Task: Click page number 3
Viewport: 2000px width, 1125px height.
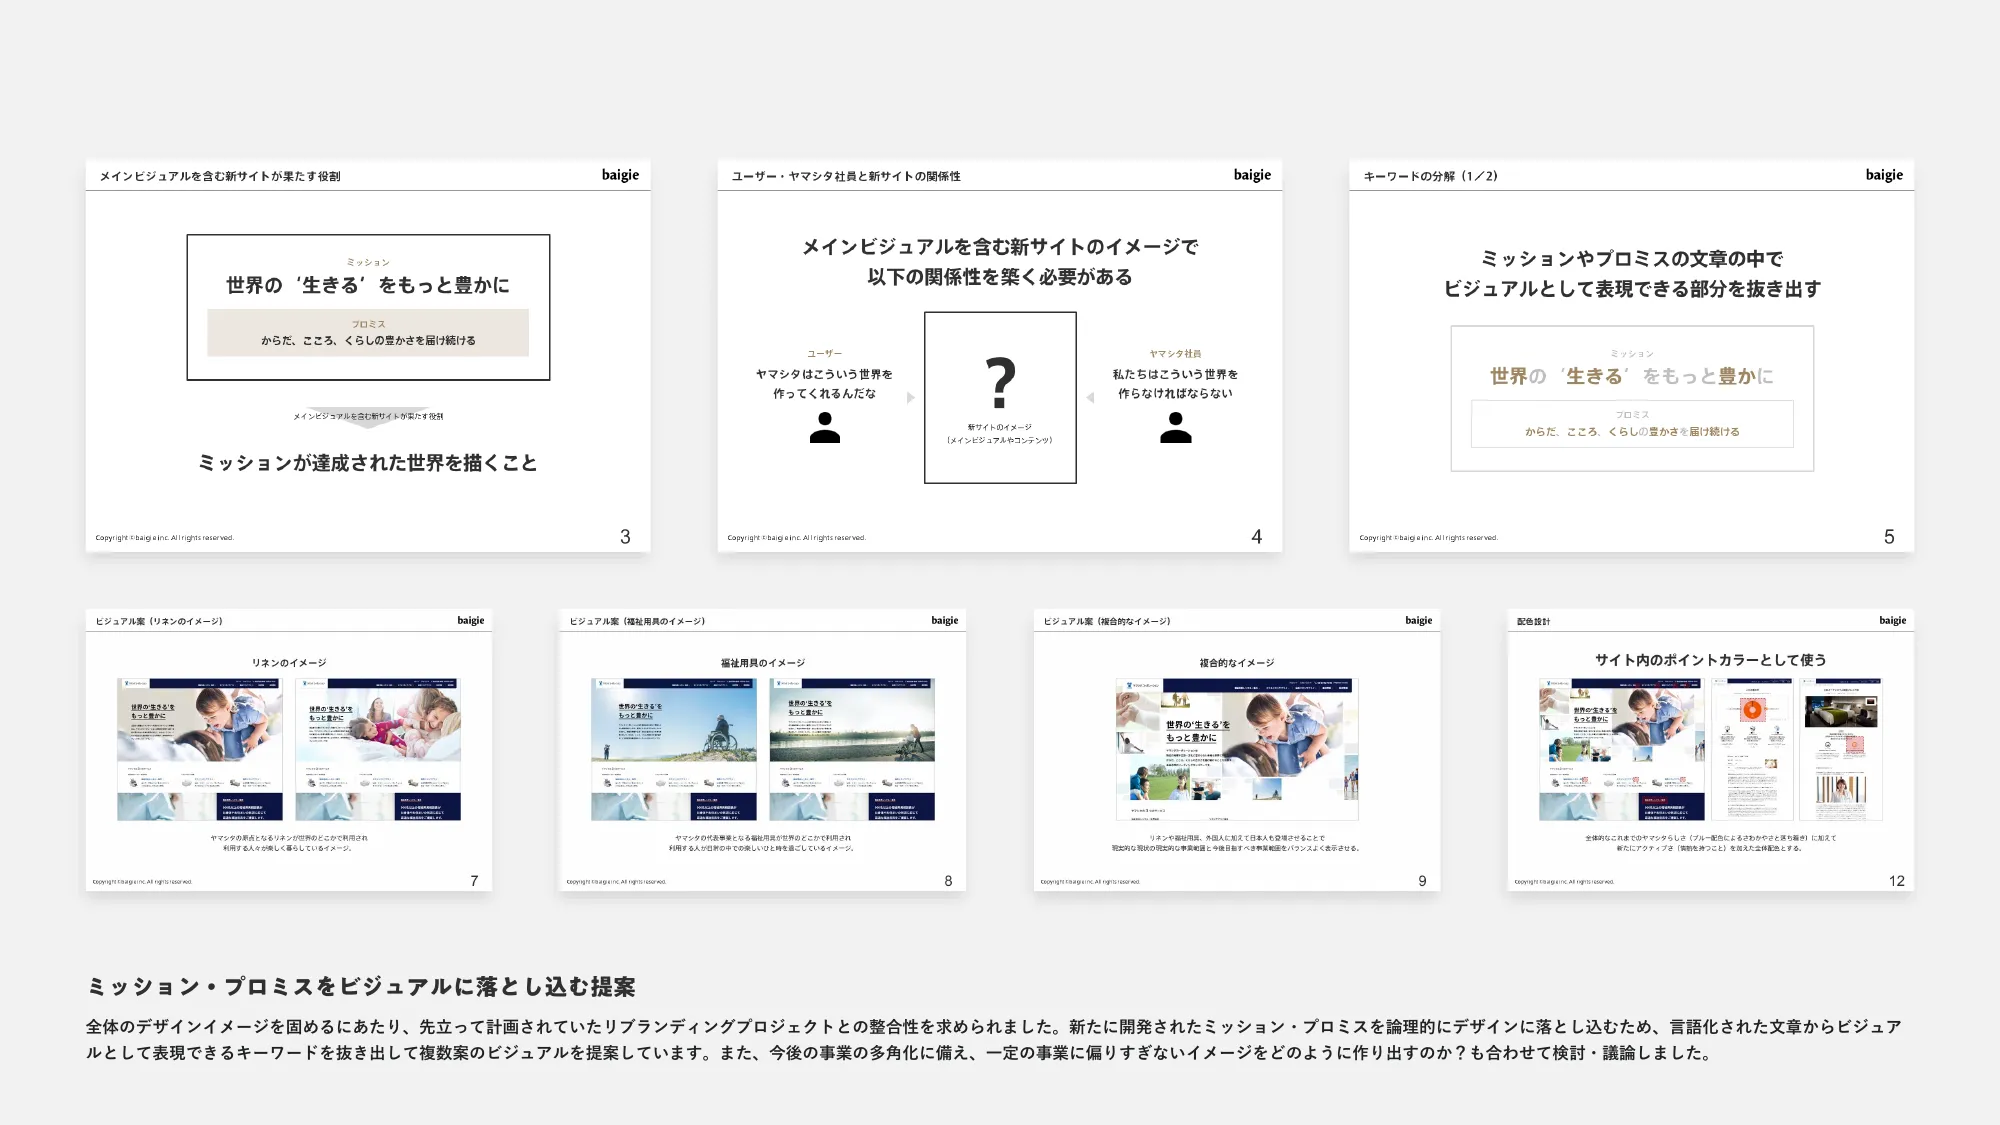Action: 625,537
